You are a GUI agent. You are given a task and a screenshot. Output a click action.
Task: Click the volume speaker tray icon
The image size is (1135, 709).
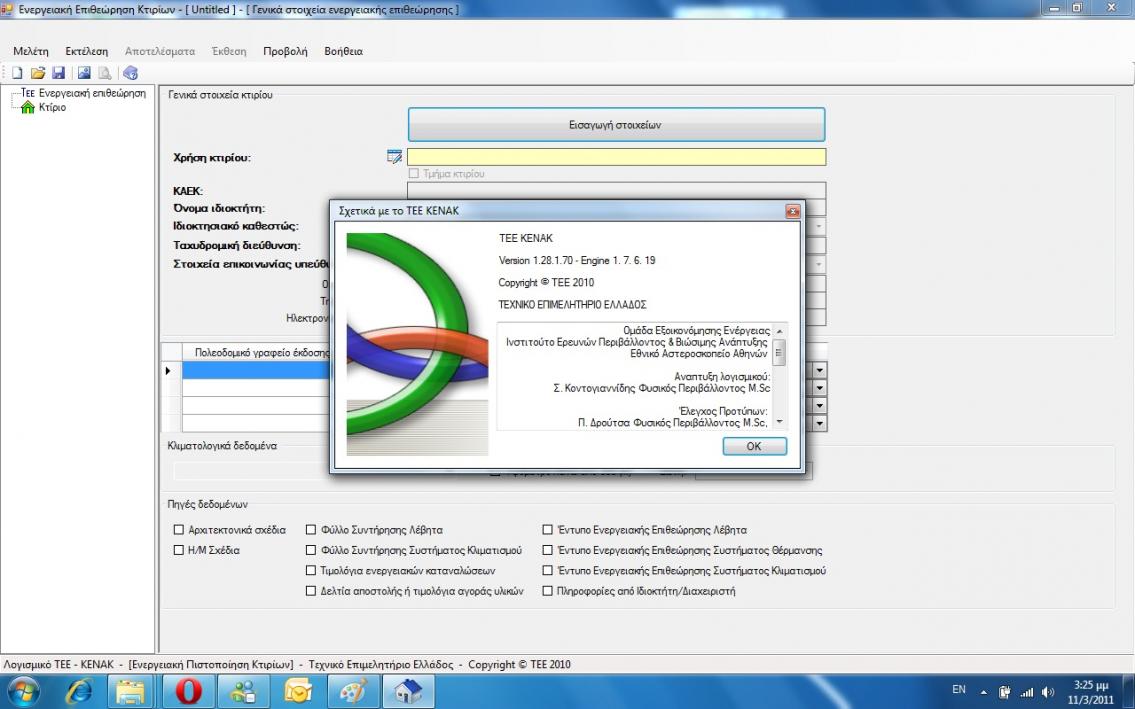(x=1047, y=692)
